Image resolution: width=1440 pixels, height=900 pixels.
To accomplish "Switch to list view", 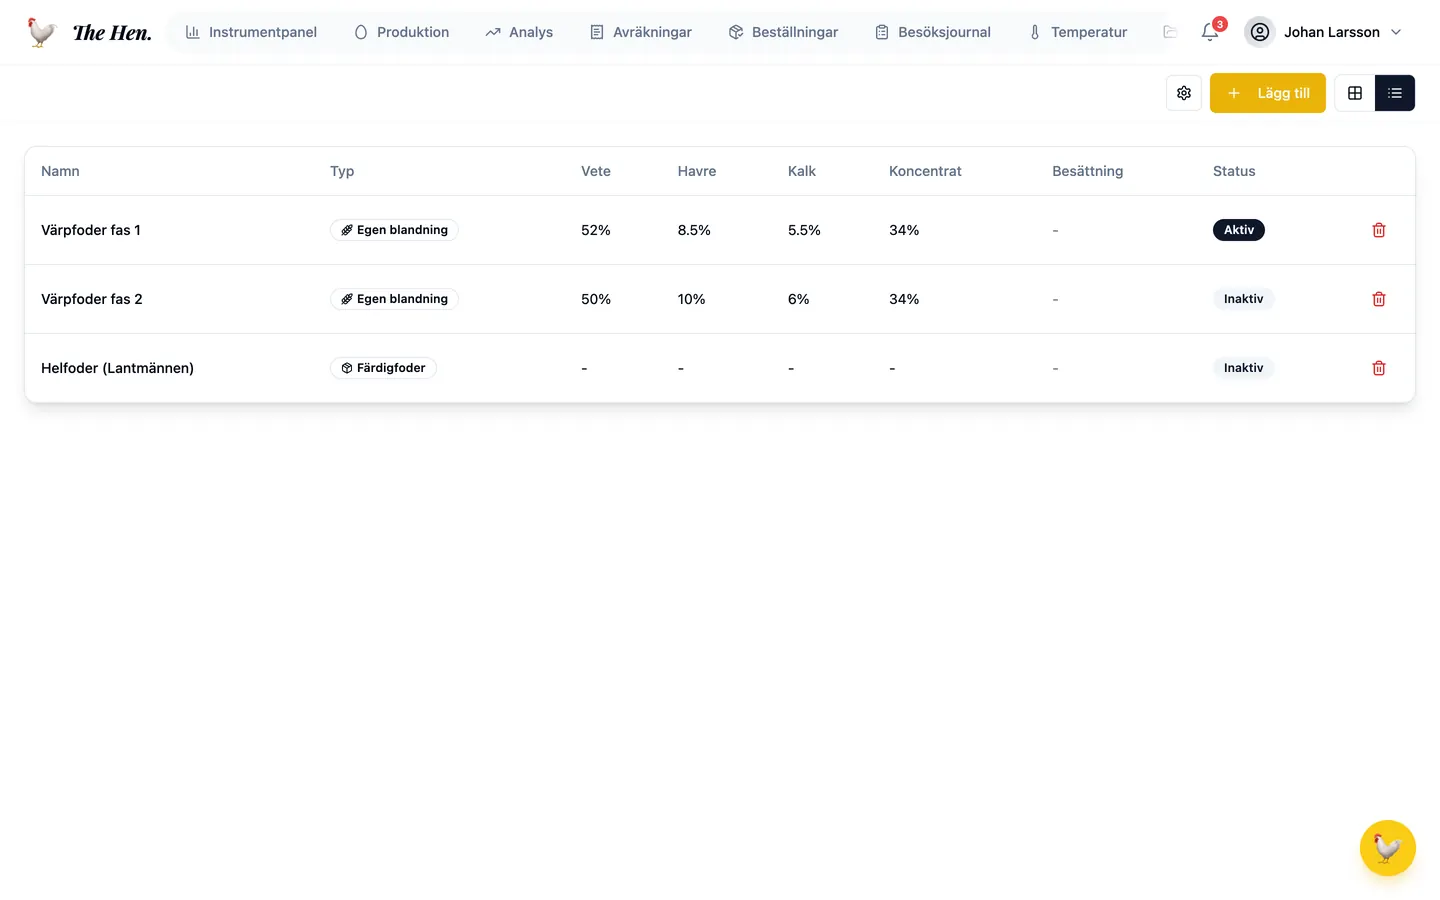I will tap(1395, 93).
